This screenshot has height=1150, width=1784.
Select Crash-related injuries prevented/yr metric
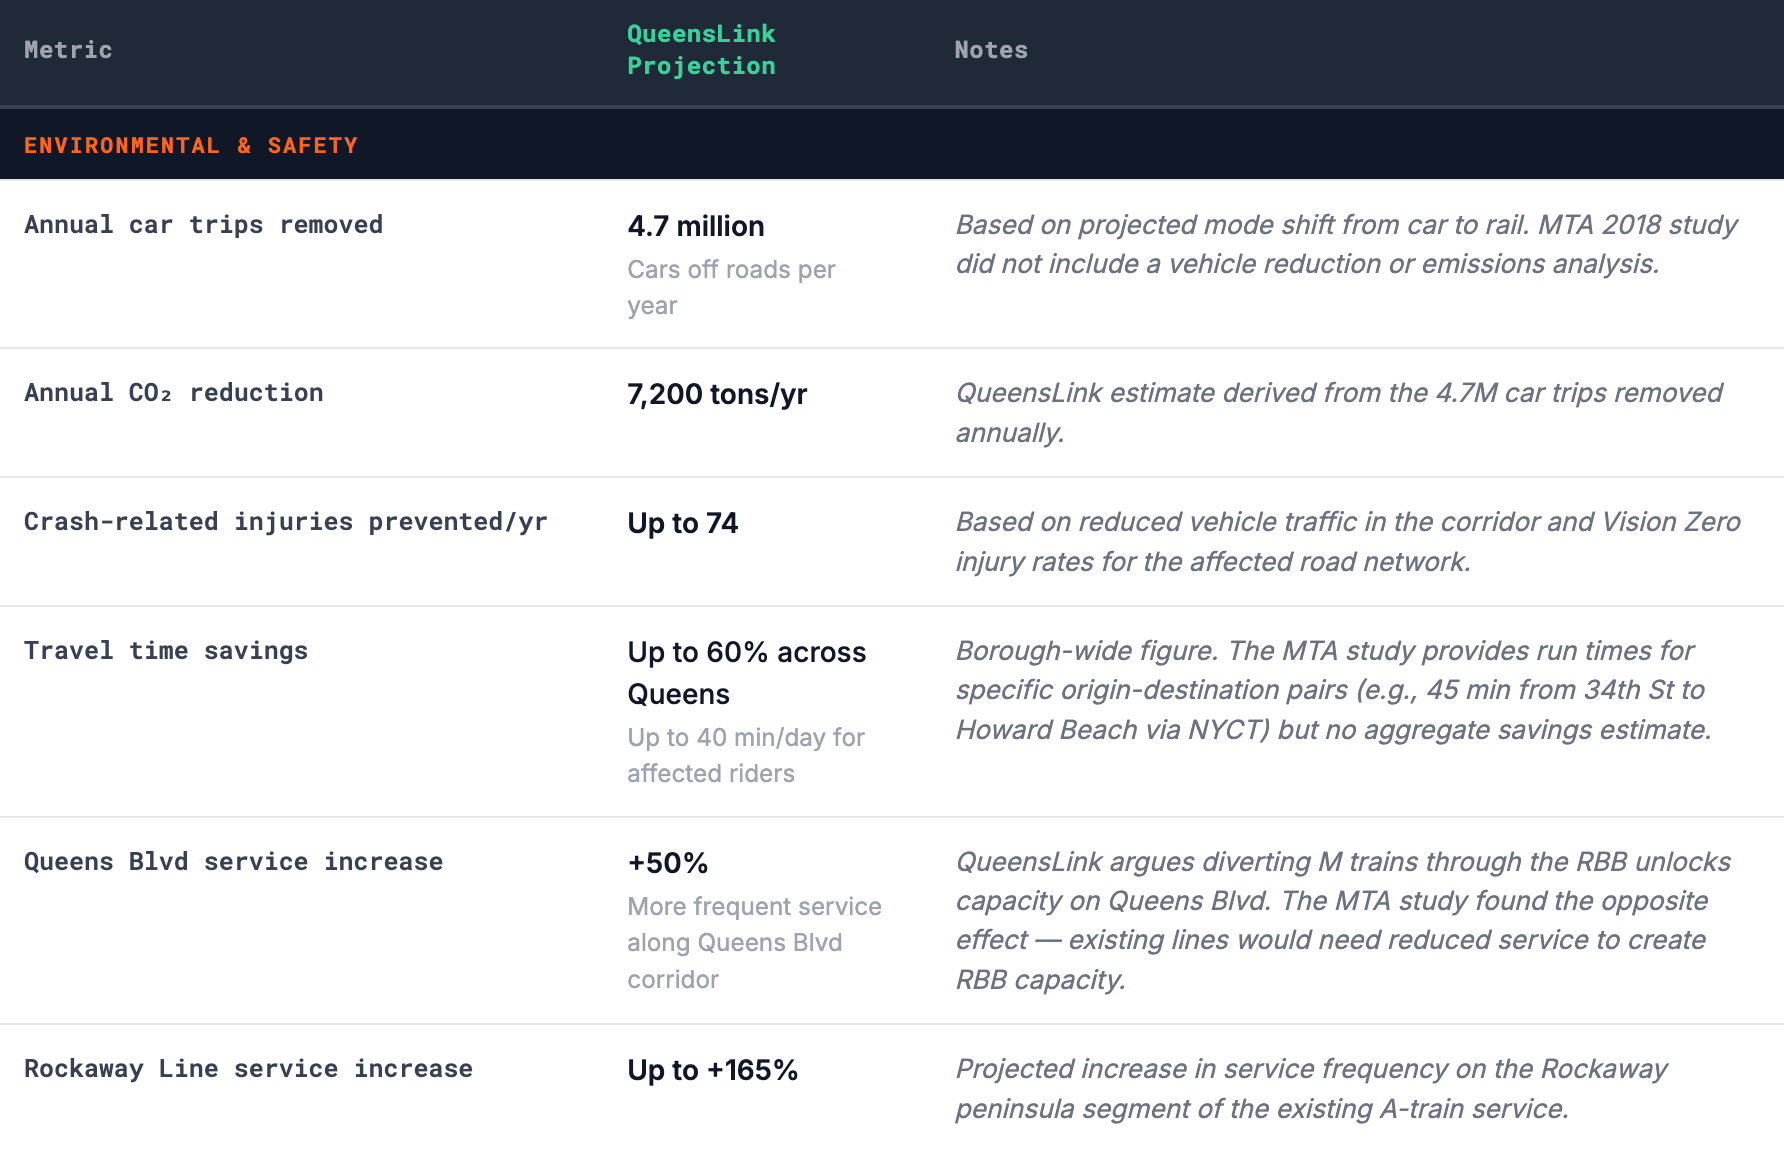pos(286,522)
